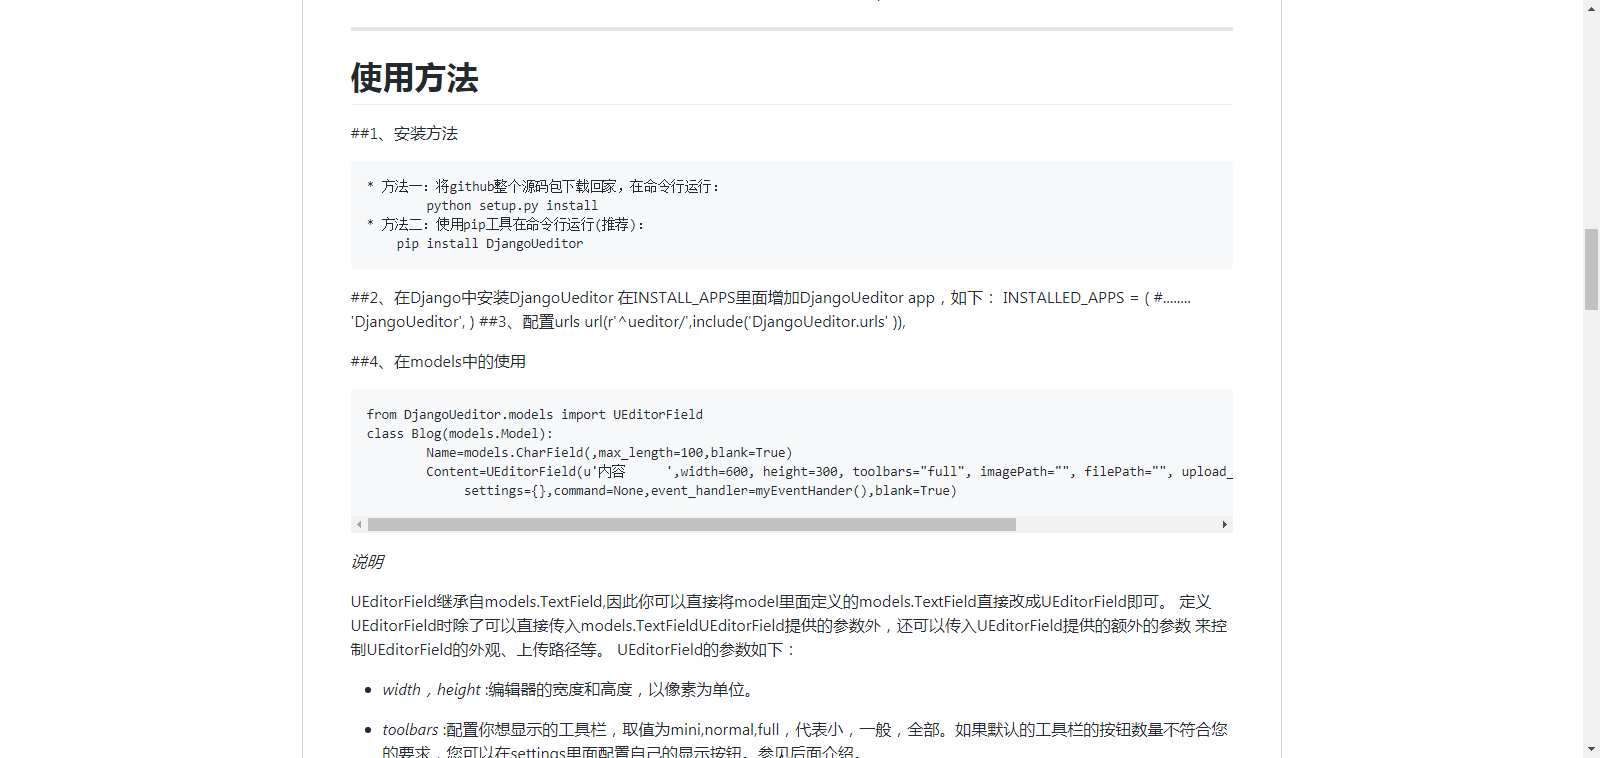Click the Name=models.CharField code line
The width and height of the screenshot is (1600, 758).
(609, 452)
